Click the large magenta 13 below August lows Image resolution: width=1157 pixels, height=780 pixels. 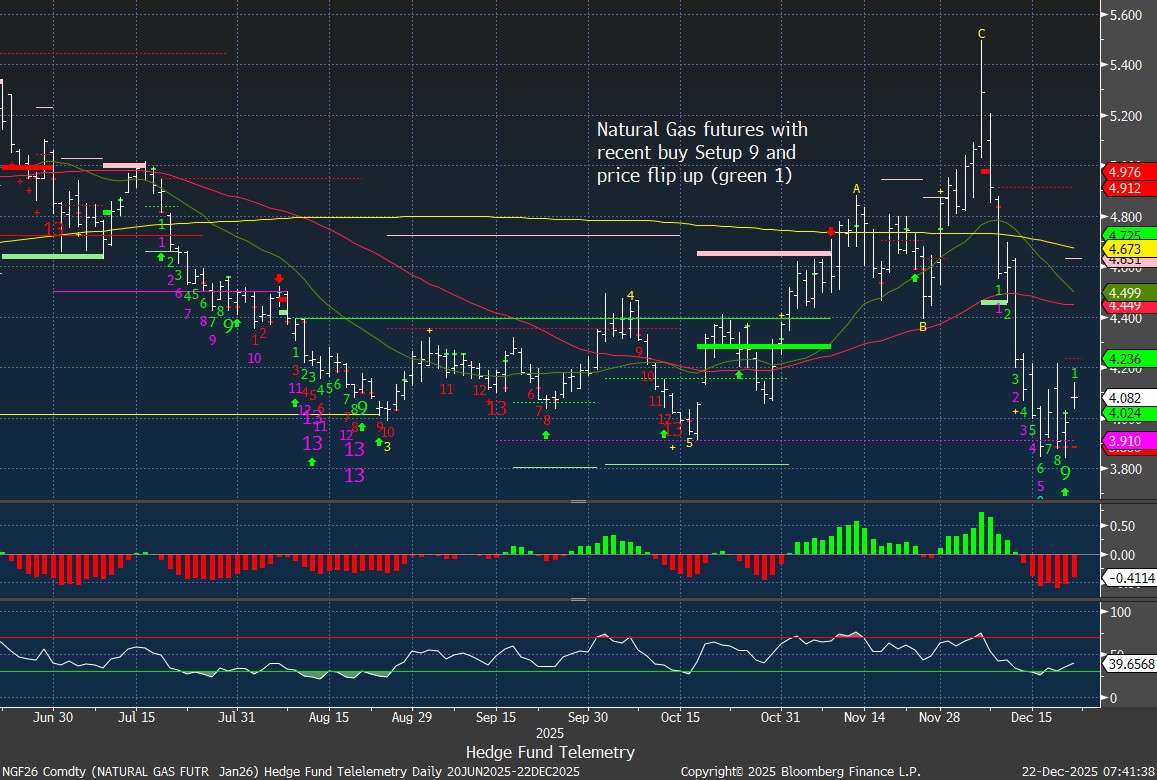pyautogui.click(x=354, y=475)
